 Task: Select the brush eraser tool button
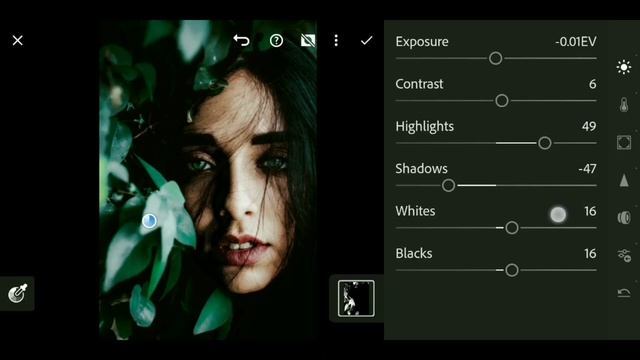coord(17,293)
